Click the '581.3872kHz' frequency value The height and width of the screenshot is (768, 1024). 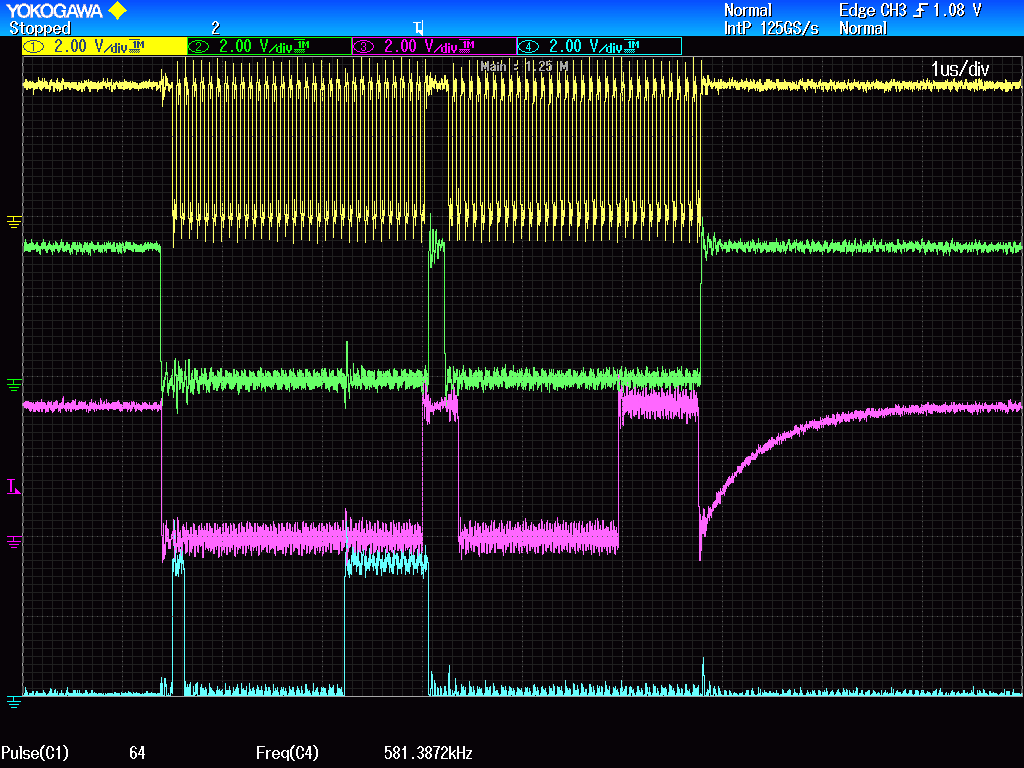pos(428,753)
